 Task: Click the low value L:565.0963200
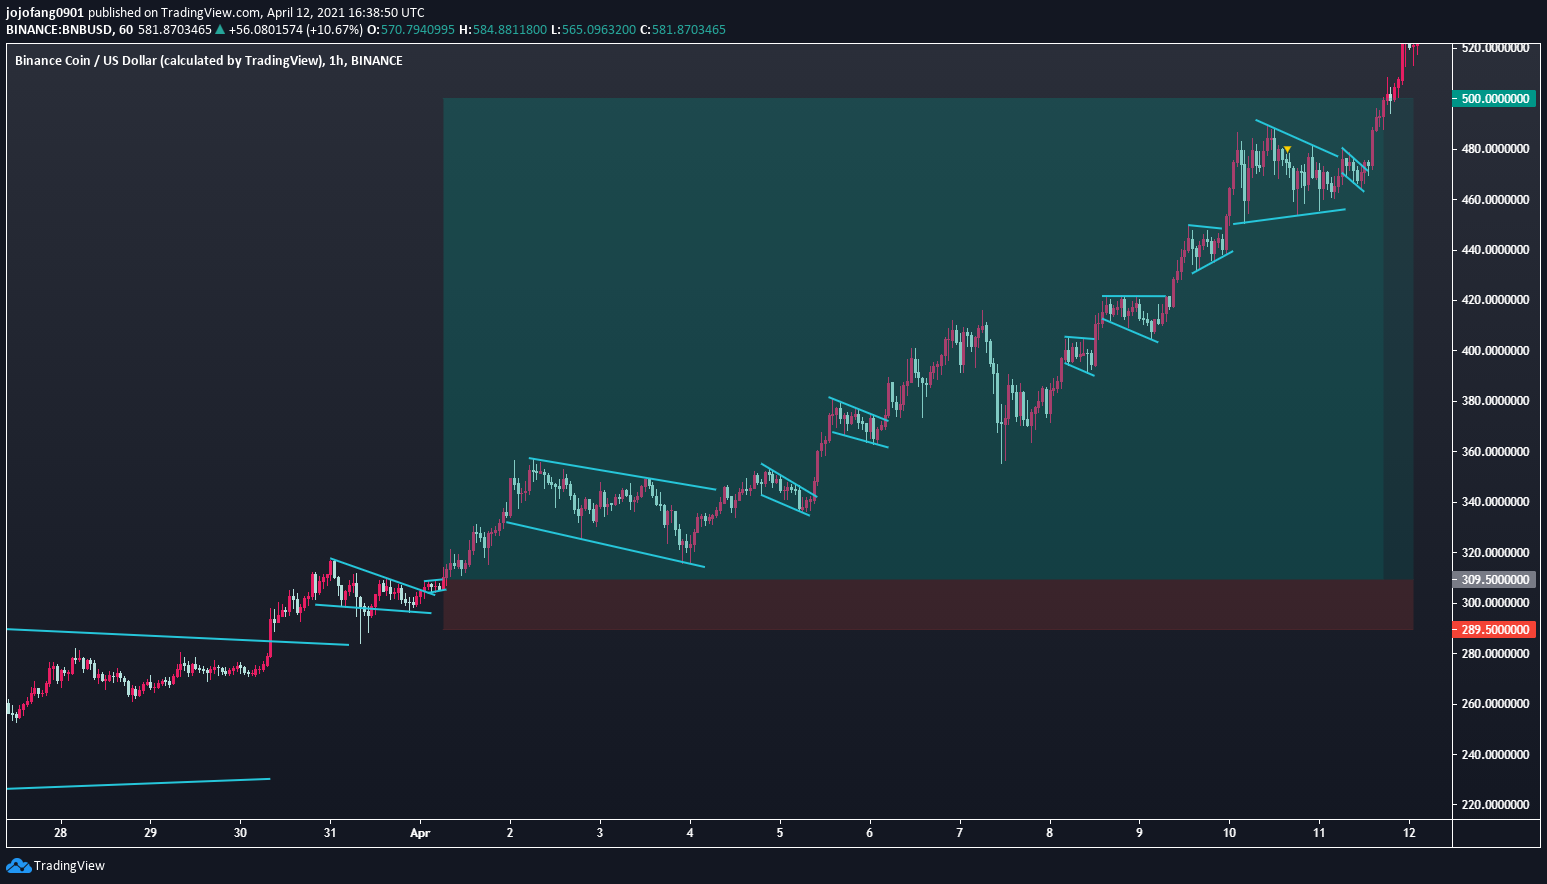click(x=593, y=30)
